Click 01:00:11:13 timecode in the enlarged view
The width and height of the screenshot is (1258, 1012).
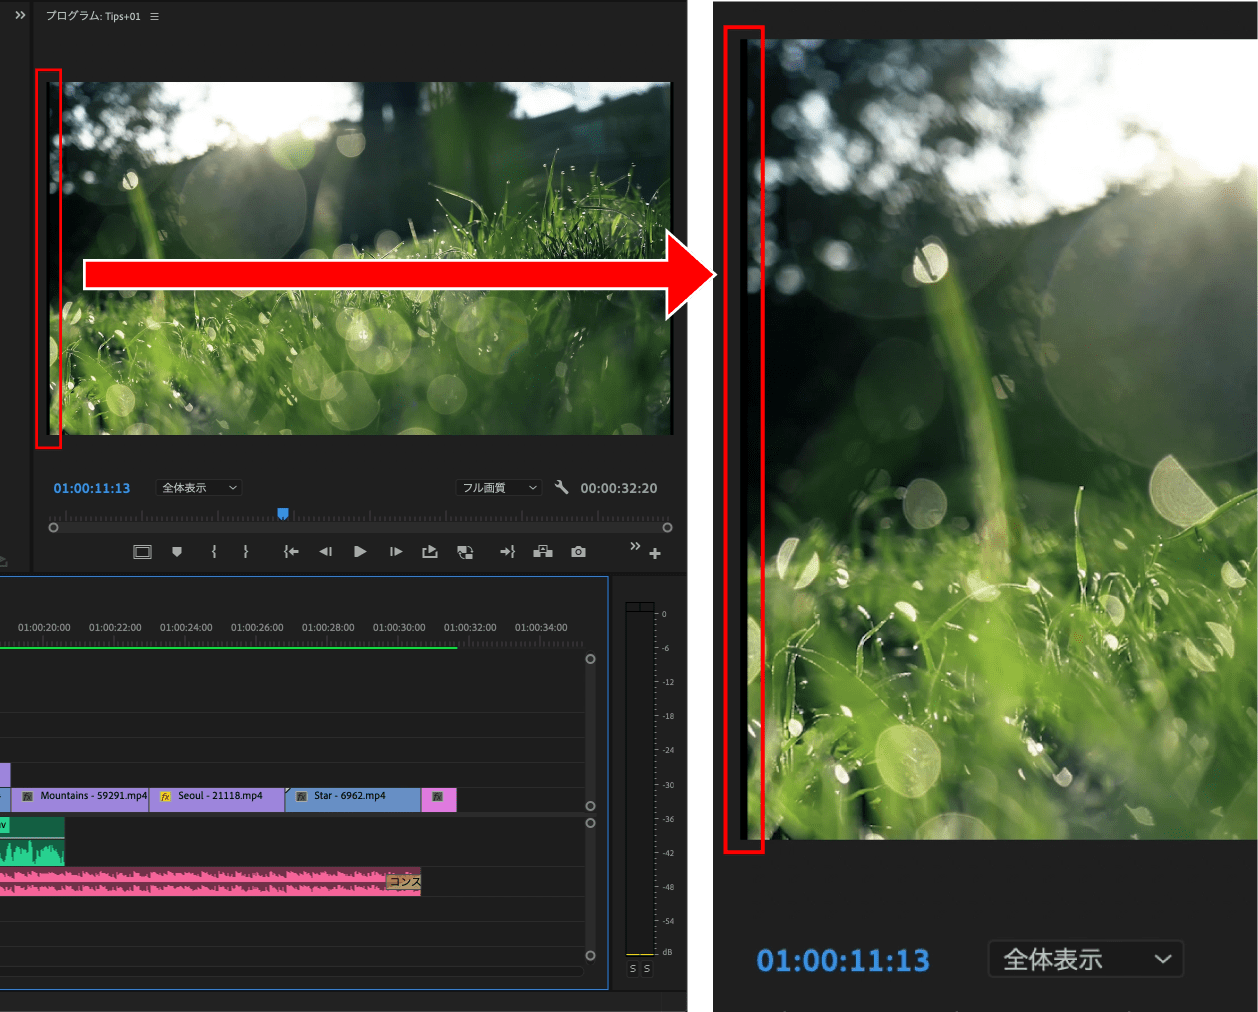pyautogui.click(x=843, y=961)
